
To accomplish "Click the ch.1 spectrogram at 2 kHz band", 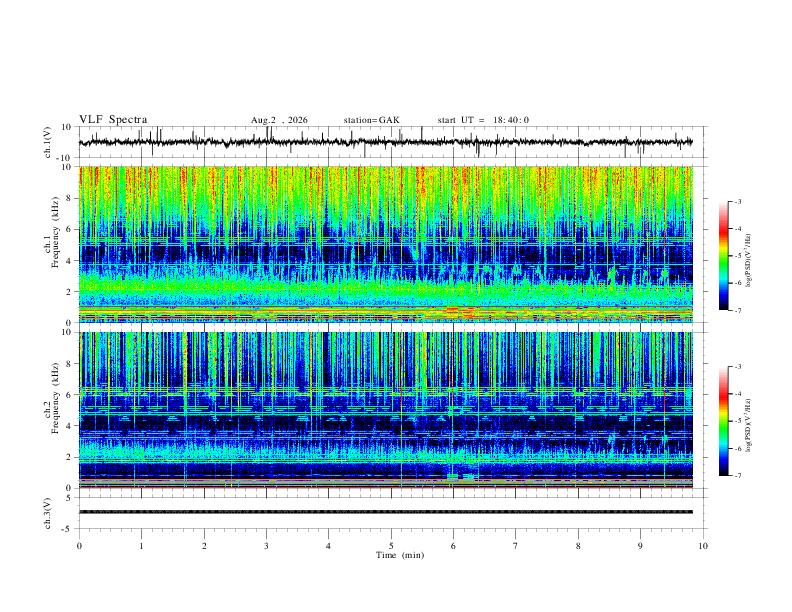I will click(386, 290).
